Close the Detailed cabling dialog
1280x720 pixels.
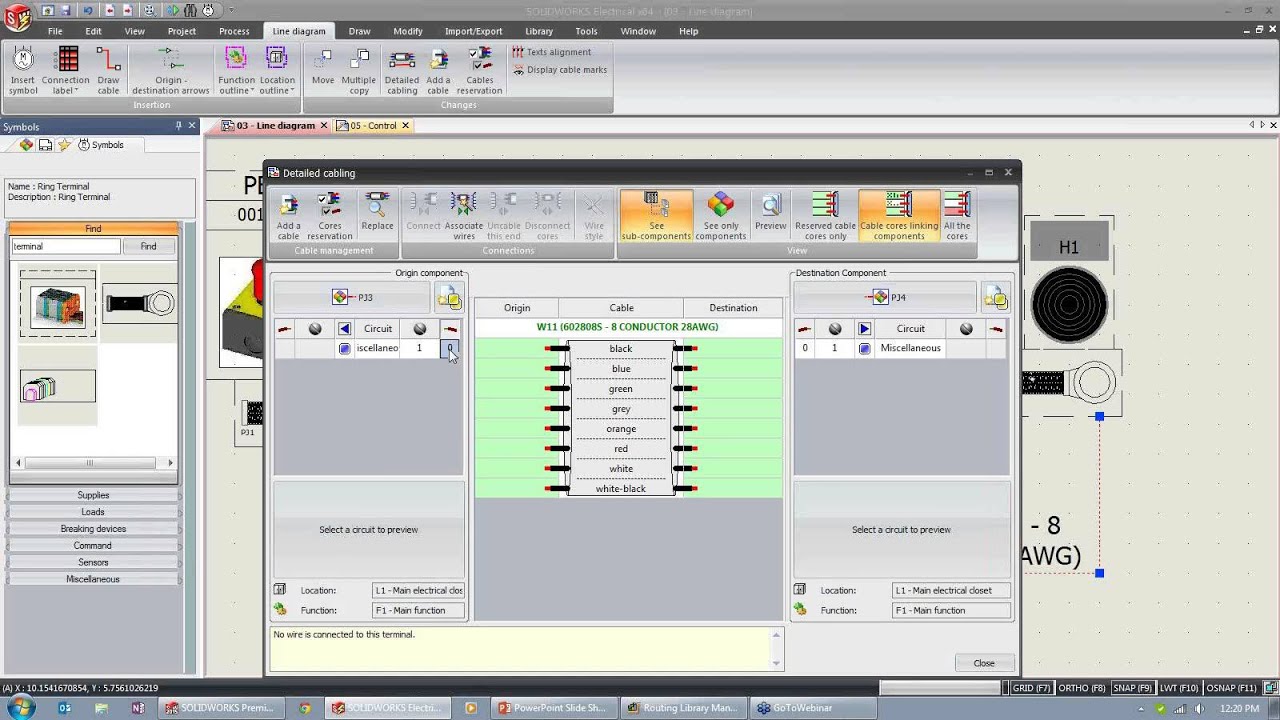point(984,663)
